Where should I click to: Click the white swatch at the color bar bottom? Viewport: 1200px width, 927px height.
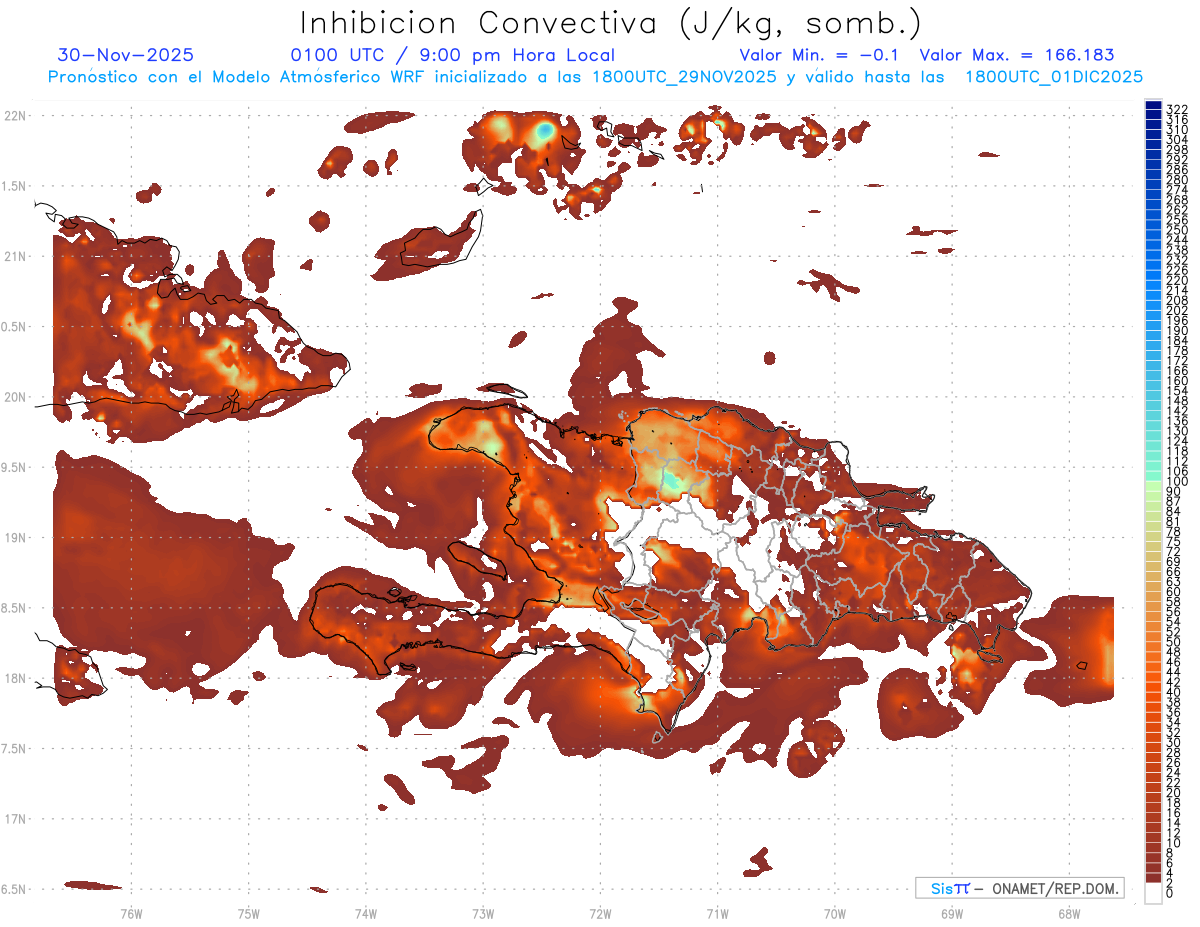click(x=1153, y=893)
